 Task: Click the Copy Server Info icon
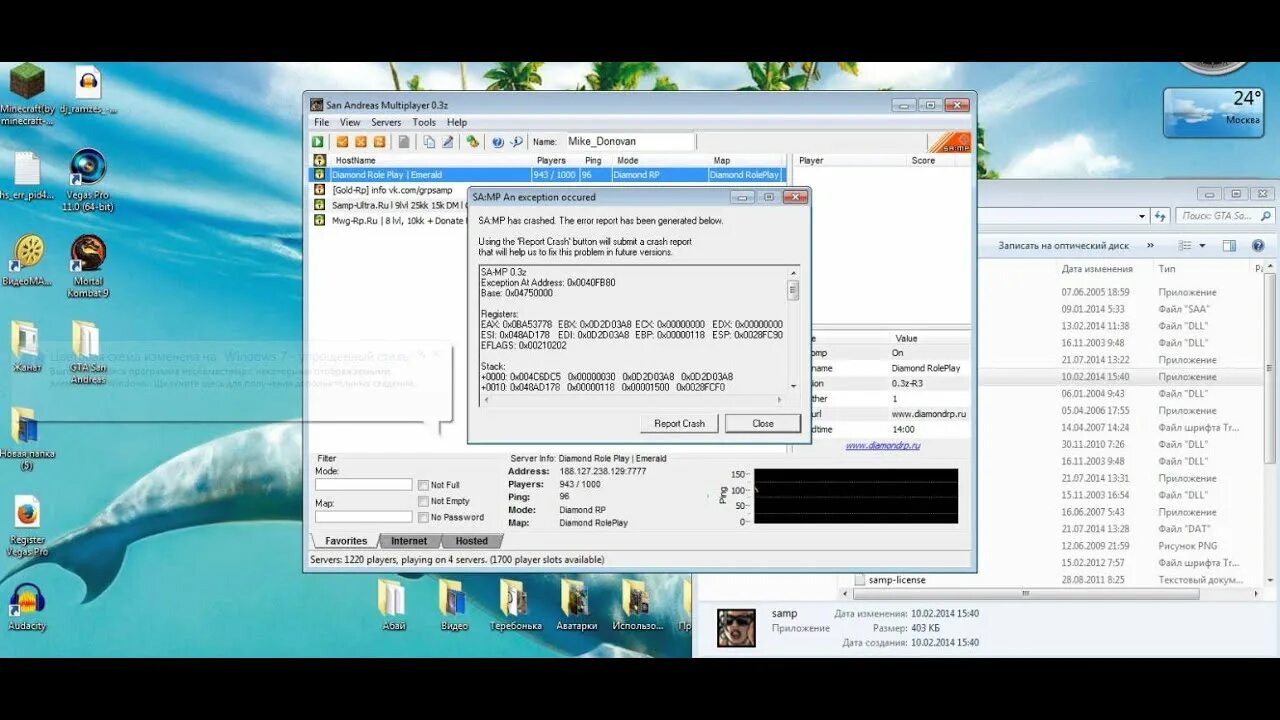429,142
